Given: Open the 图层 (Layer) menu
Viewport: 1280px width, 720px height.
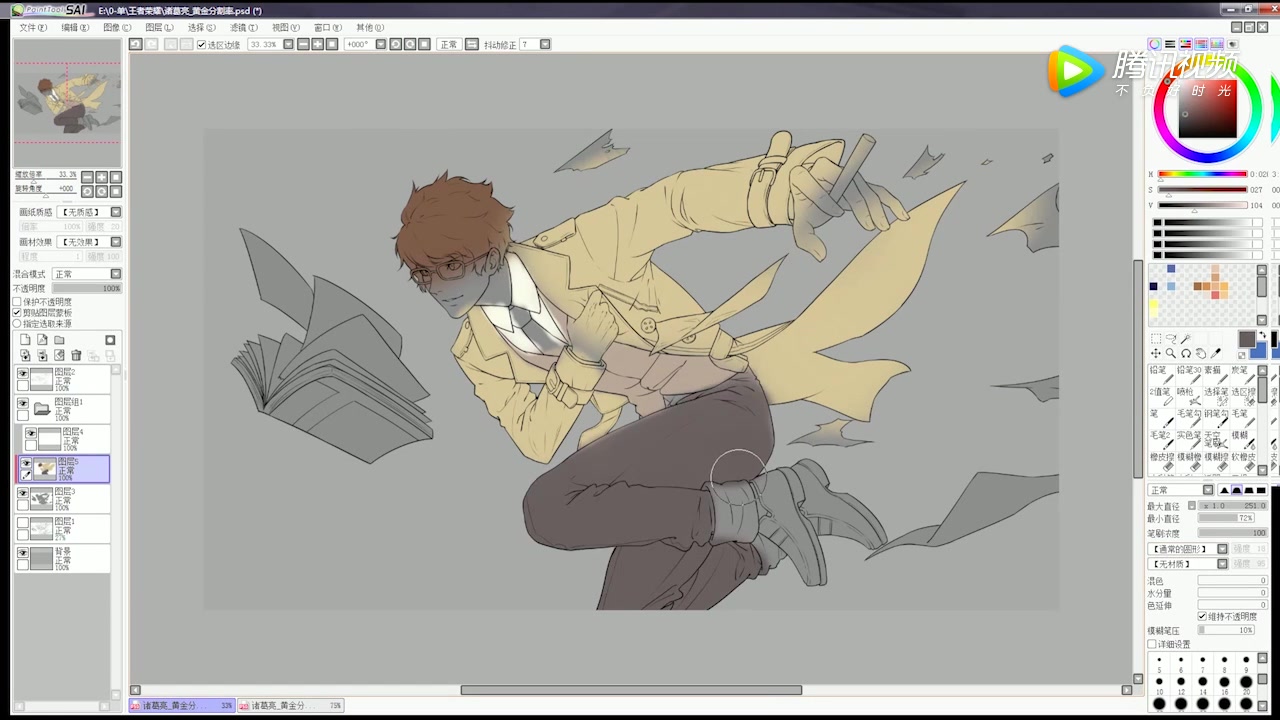Looking at the screenshot, I should (x=159, y=27).
